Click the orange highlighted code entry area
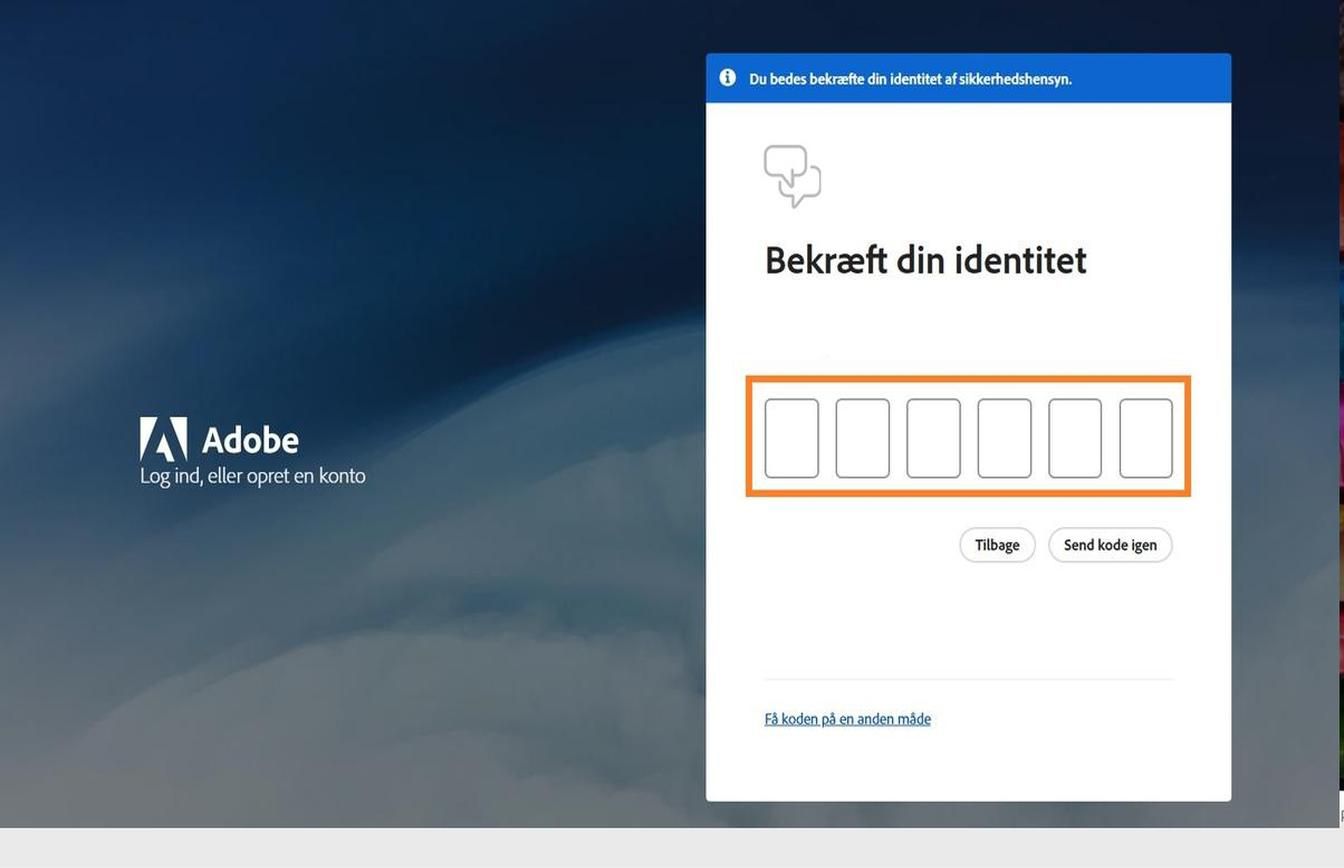Image resolution: width=1344 pixels, height=868 pixels. [968, 437]
